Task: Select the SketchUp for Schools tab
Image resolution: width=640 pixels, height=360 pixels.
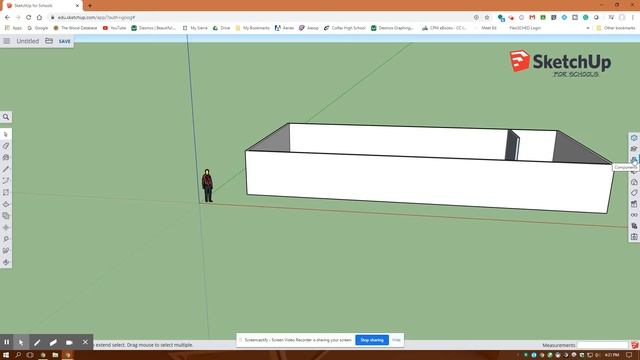Action: point(41,6)
